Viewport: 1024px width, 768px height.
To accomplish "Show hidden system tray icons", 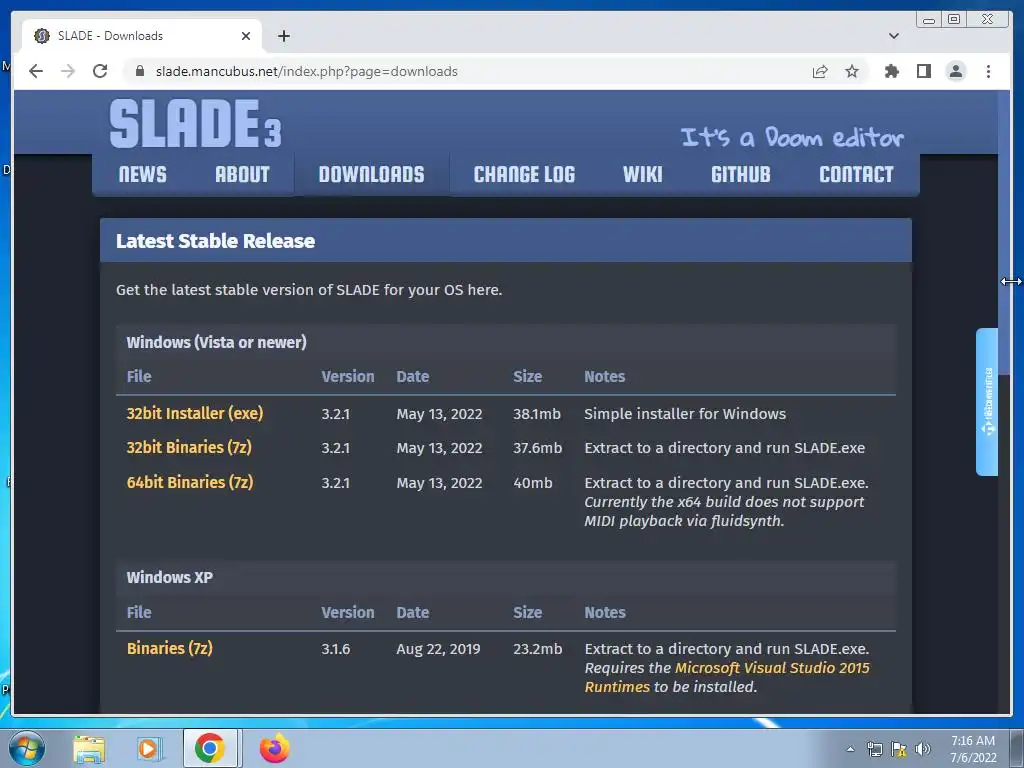I will (x=850, y=749).
